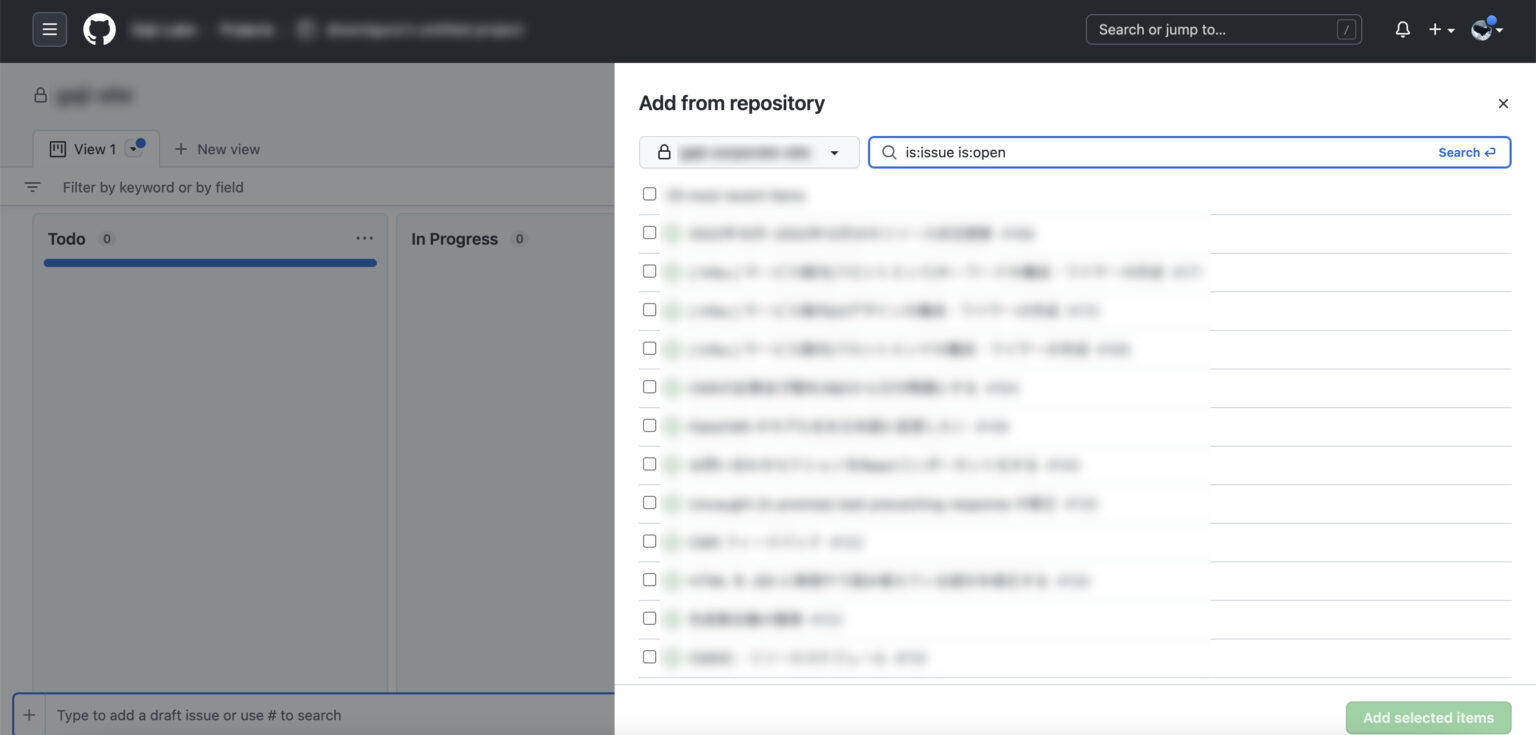Viewport: 1536px width, 735px height.
Task: Click the Add selected items button
Action: coord(1428,717)
